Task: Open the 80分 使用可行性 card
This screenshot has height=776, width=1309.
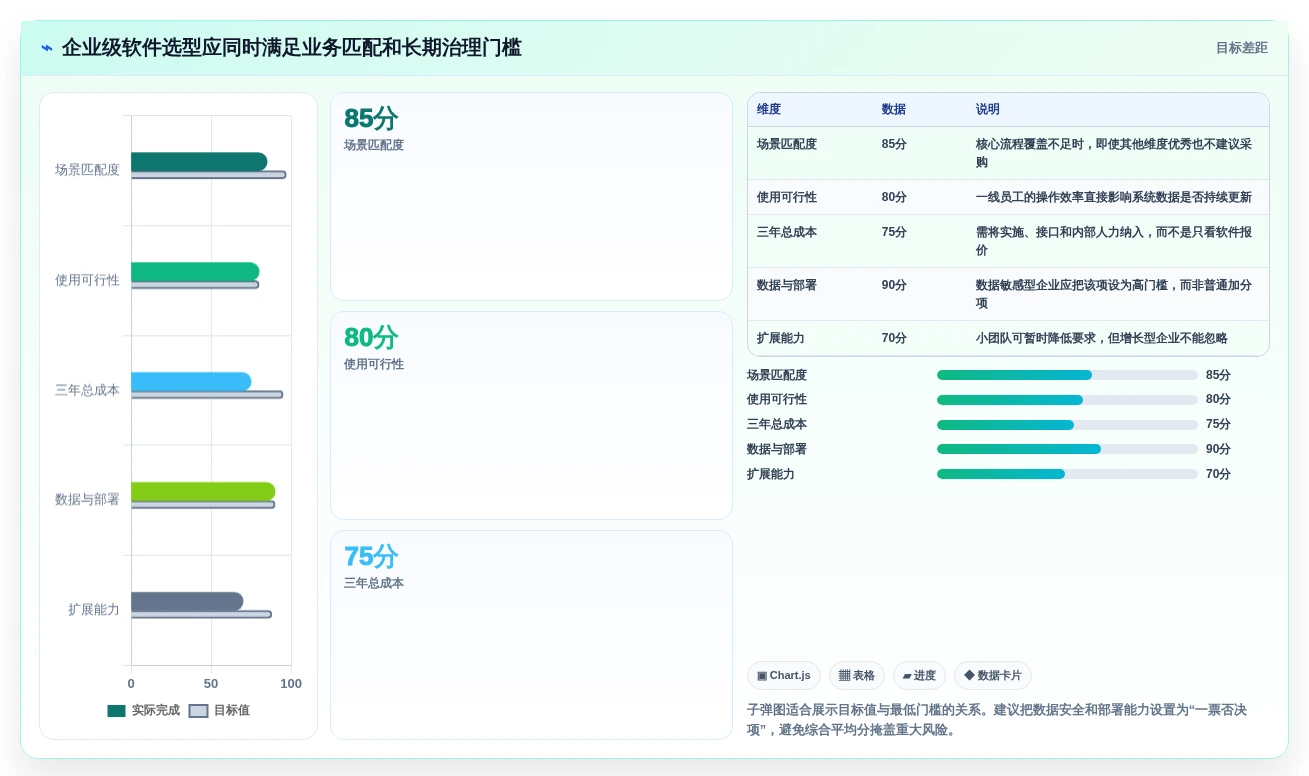Action: point(531,416)
